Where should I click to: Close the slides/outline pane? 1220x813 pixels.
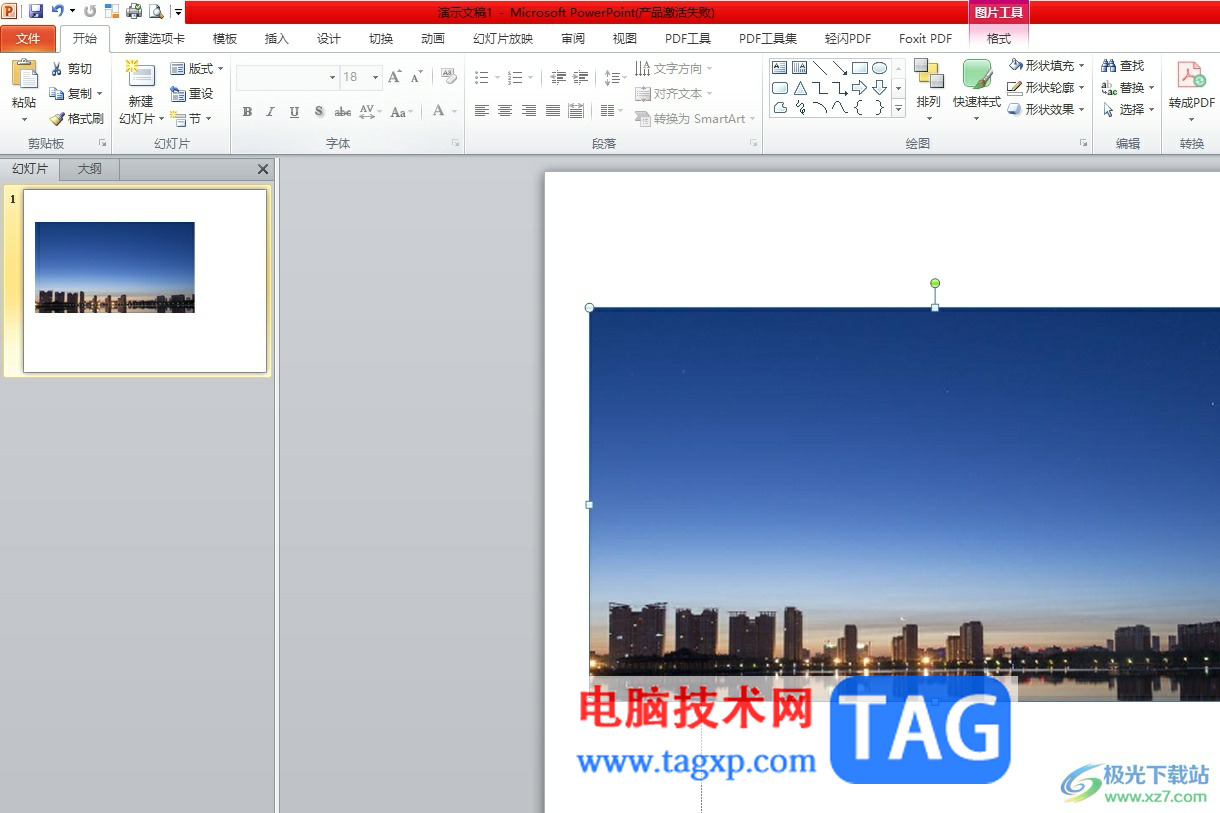click(263, 170)
